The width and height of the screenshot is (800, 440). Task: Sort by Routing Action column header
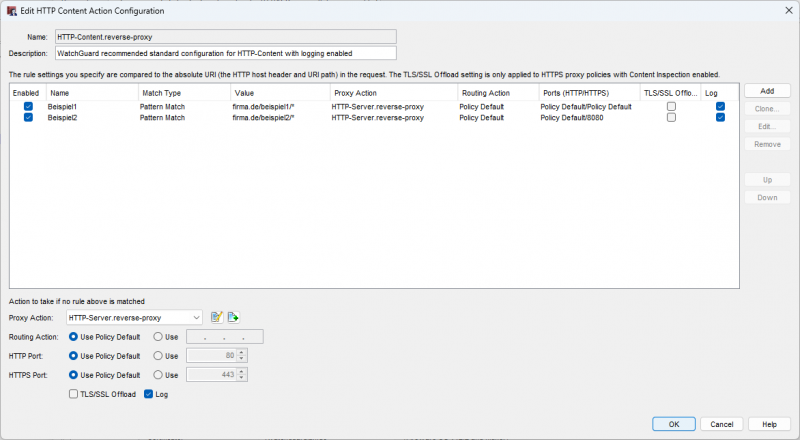point(498,93)
